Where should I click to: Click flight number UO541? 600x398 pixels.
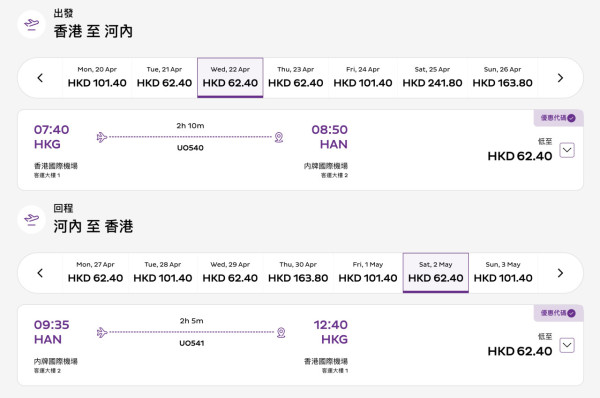click(x=192, y=343)
